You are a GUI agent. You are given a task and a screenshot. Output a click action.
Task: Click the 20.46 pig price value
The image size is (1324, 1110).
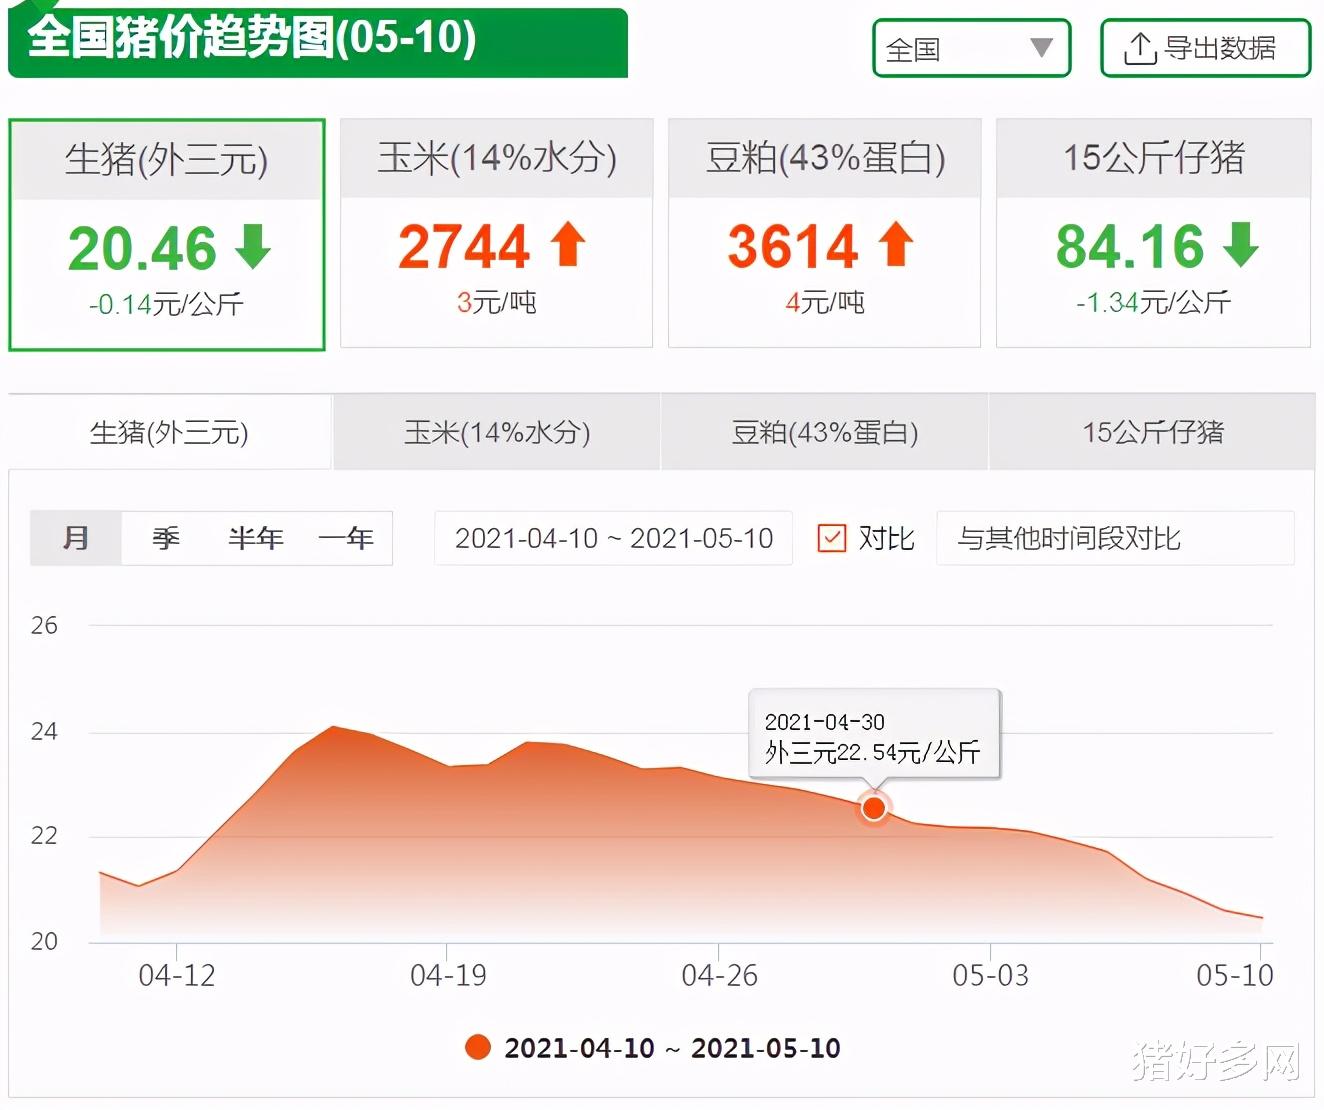point(142,248)
